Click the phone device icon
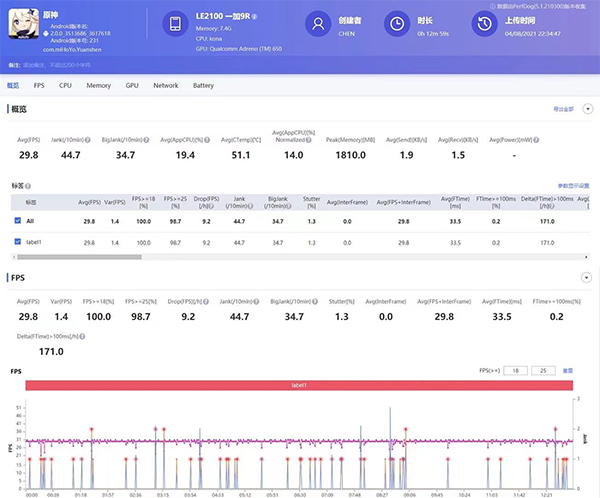This screenshot has height=498, width=600. click(x=175, y=24)
